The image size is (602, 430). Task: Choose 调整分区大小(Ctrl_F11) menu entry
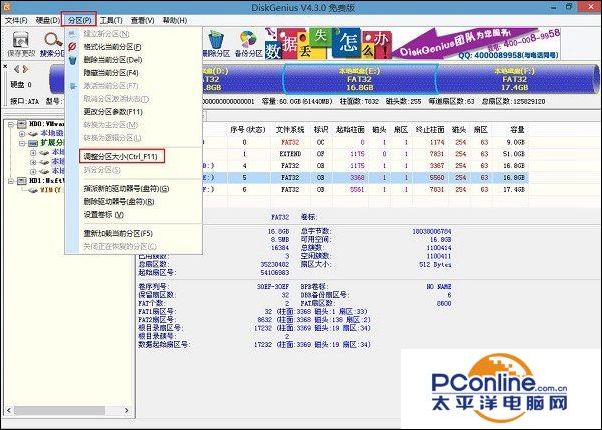click(x=122, y=156)
